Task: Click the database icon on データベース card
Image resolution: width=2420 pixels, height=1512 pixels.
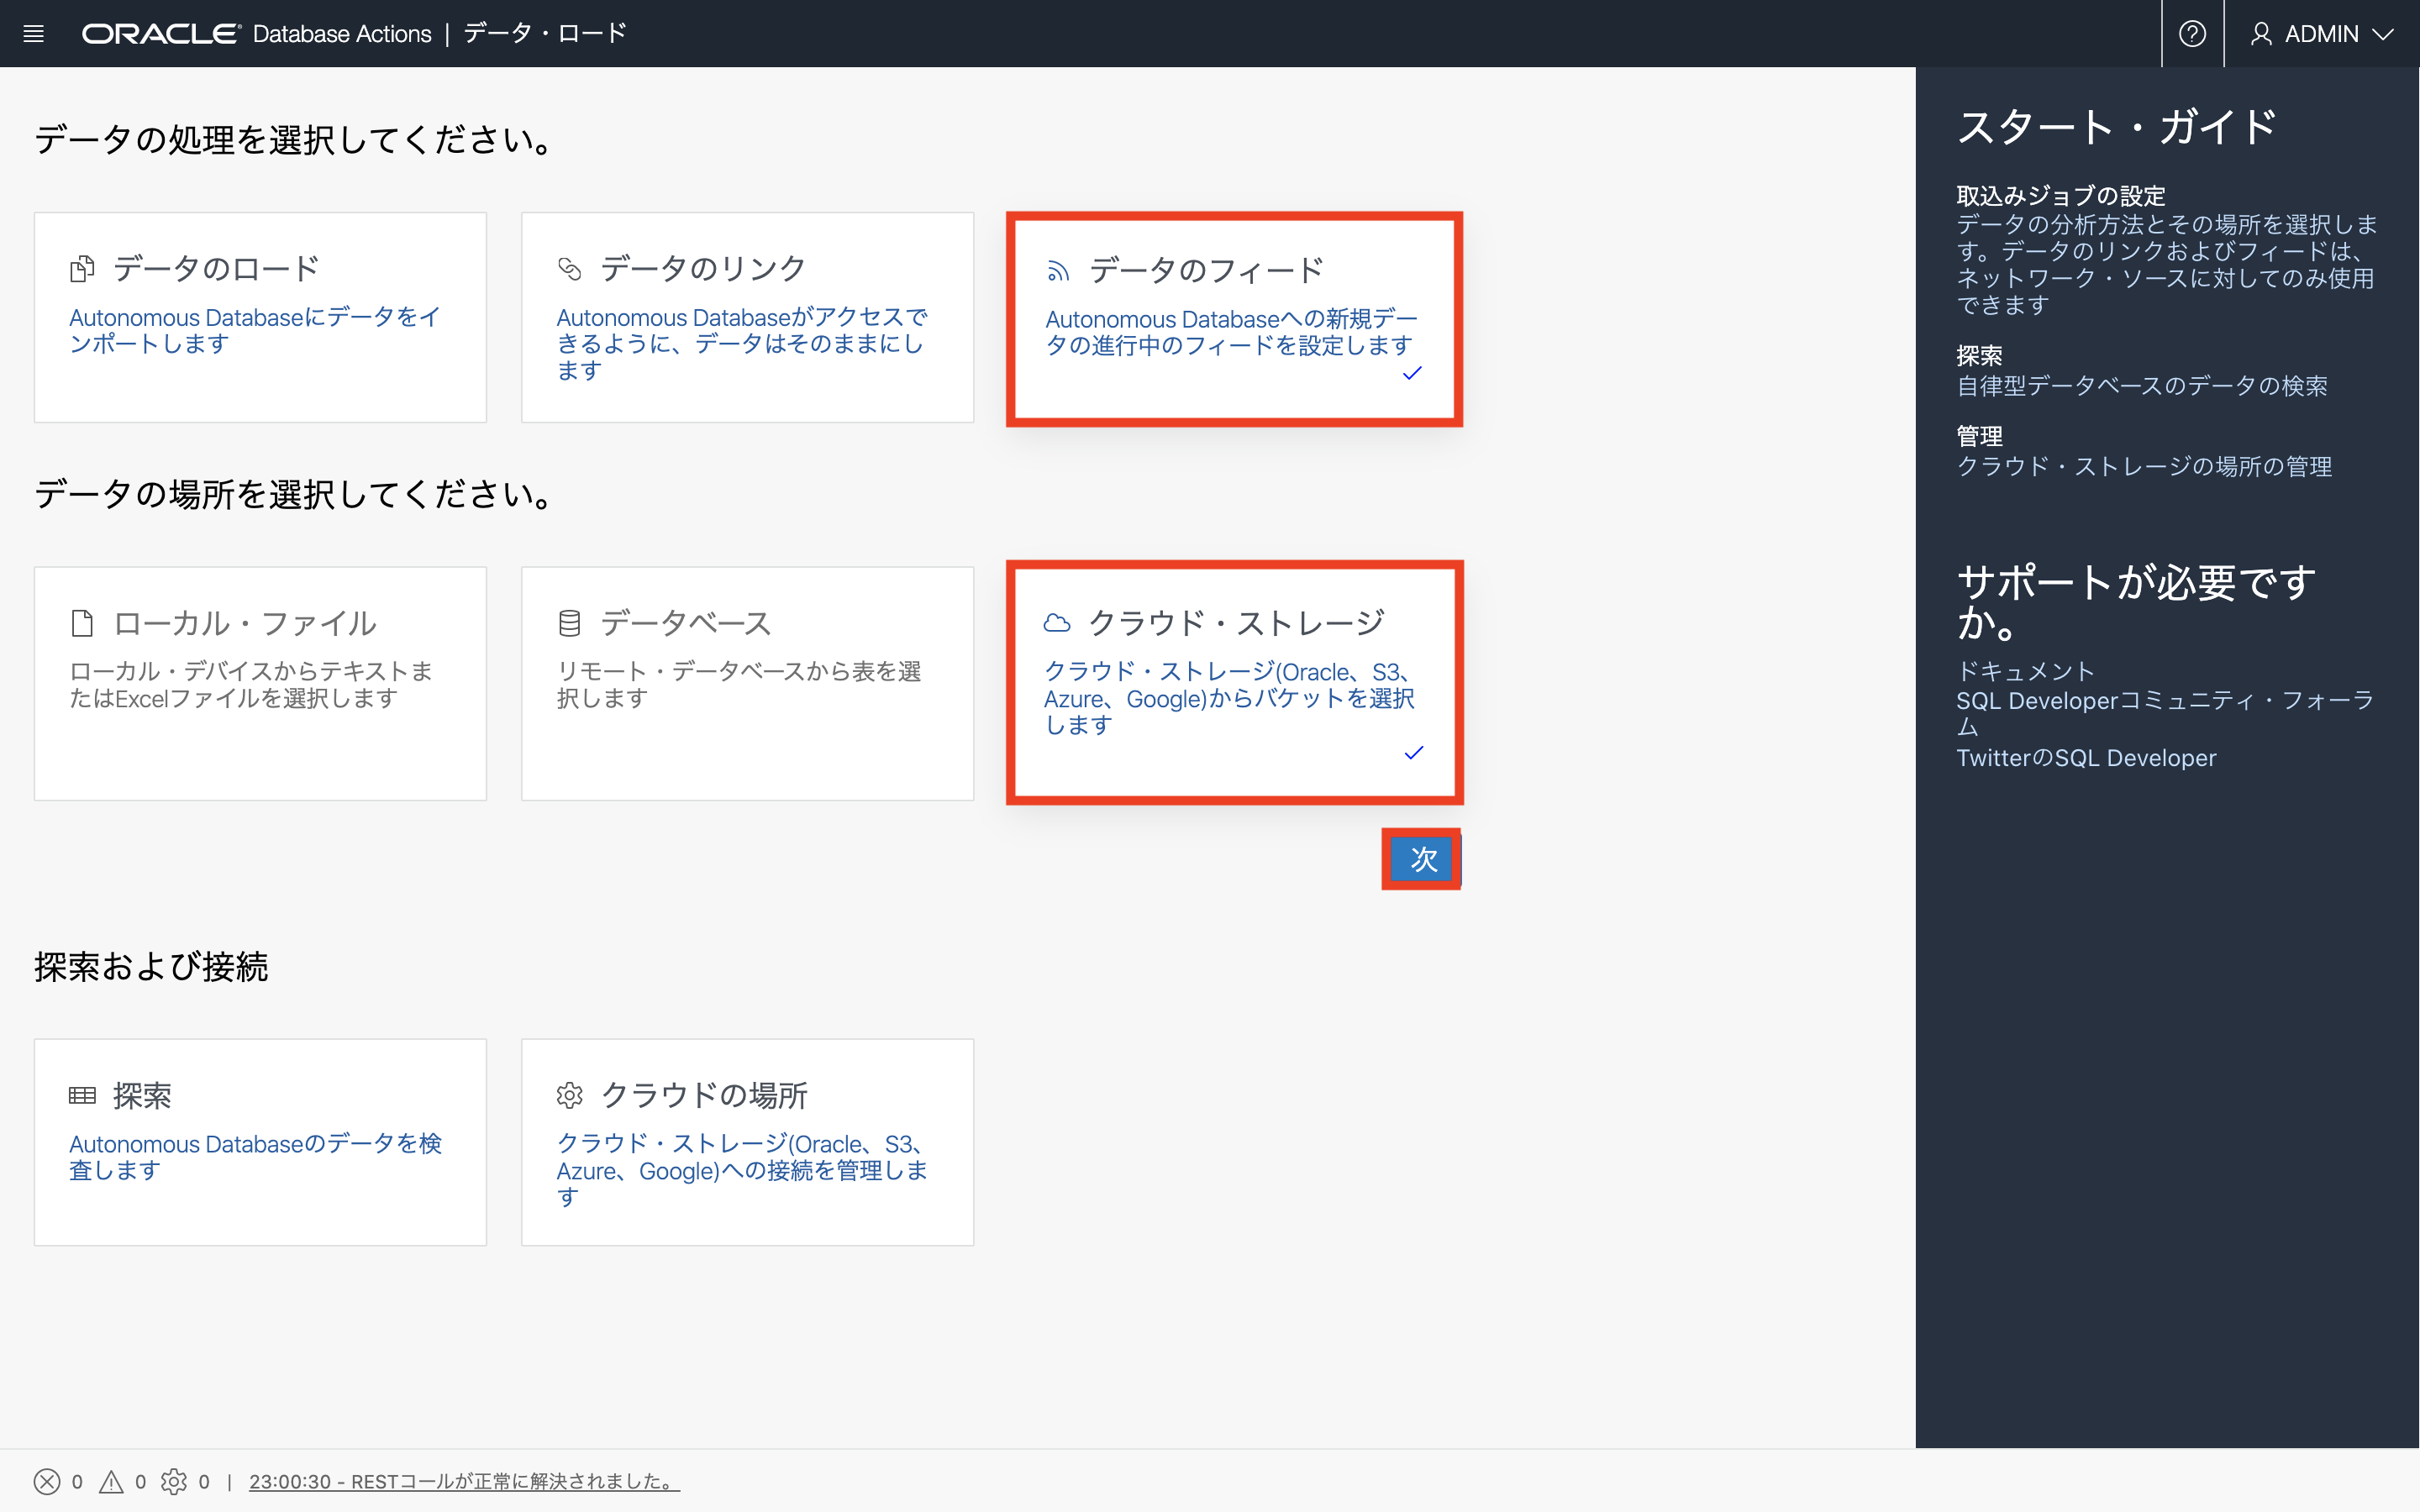Action: [x=569, y=623]
